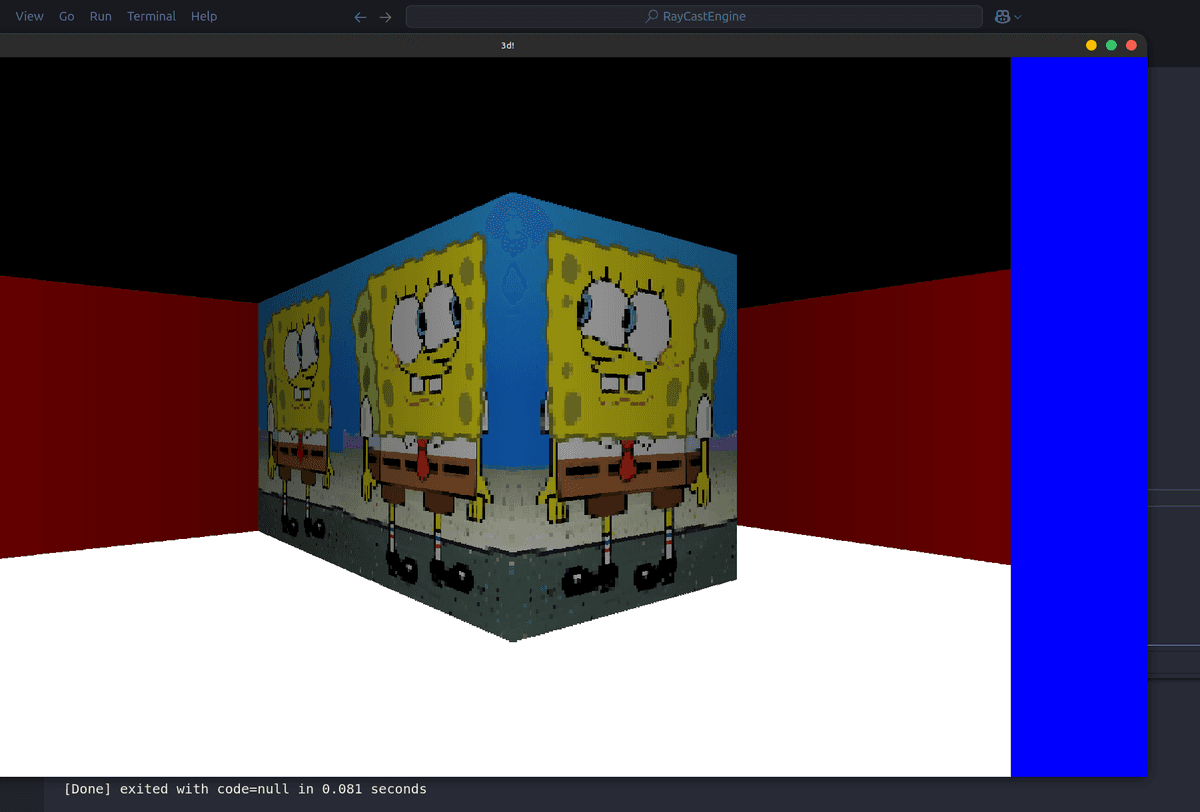Click the yellow minimize dot on 3d! window
1200x812 pixels.
coord(1089,45)
